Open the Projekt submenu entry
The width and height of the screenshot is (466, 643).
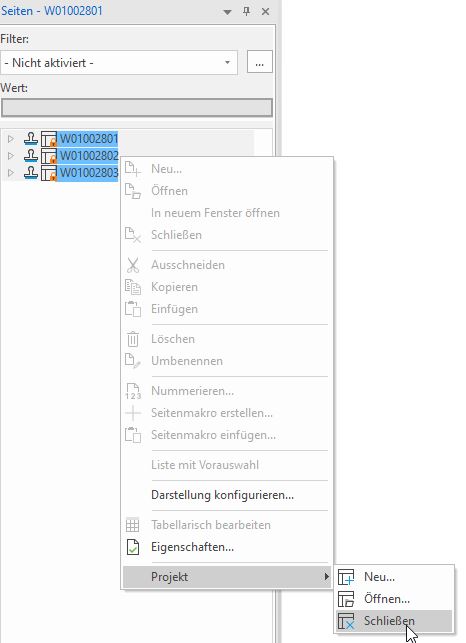point(227,577)
